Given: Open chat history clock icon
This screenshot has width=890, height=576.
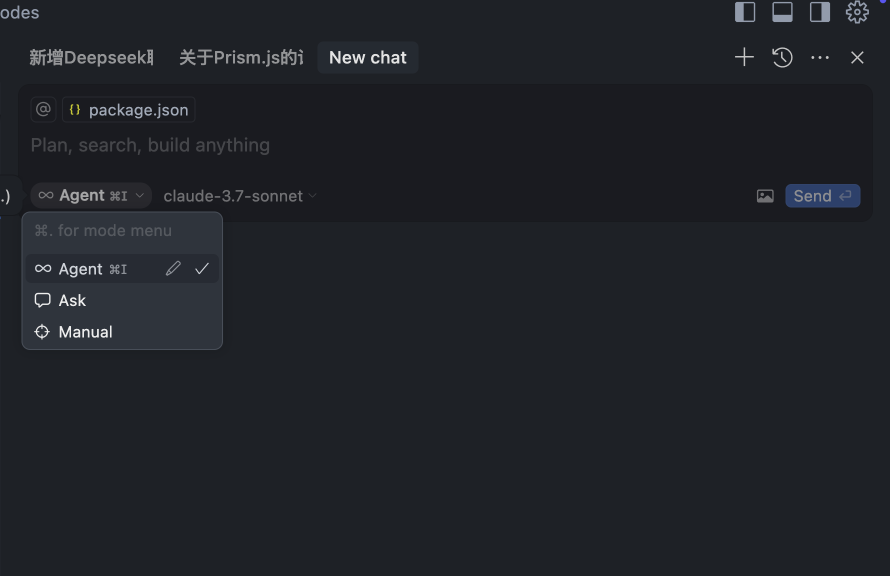Looking at the screenshot, I should [x=782, y=58].
